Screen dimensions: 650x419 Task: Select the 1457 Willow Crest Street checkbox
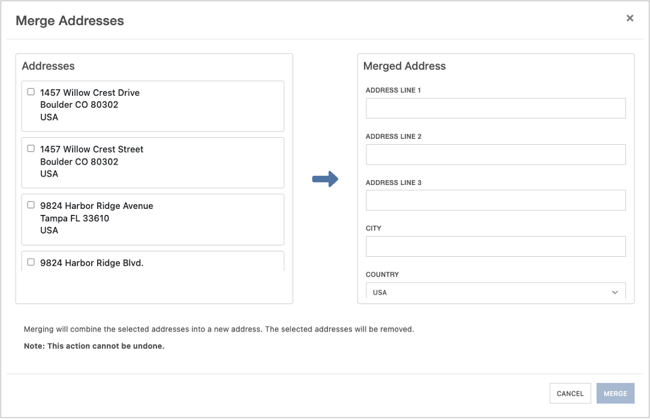point(31,149)
